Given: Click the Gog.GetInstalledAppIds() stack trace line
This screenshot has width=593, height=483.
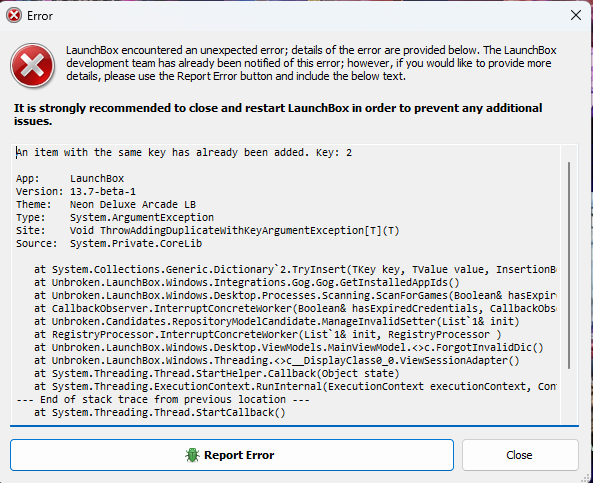Looking at the screenshot, I should pos(247,283).
